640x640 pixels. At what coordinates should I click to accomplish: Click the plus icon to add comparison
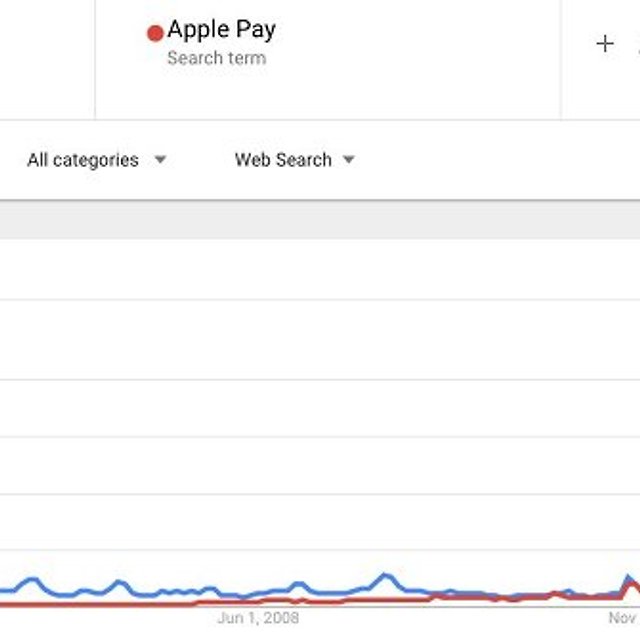[605, 44]
